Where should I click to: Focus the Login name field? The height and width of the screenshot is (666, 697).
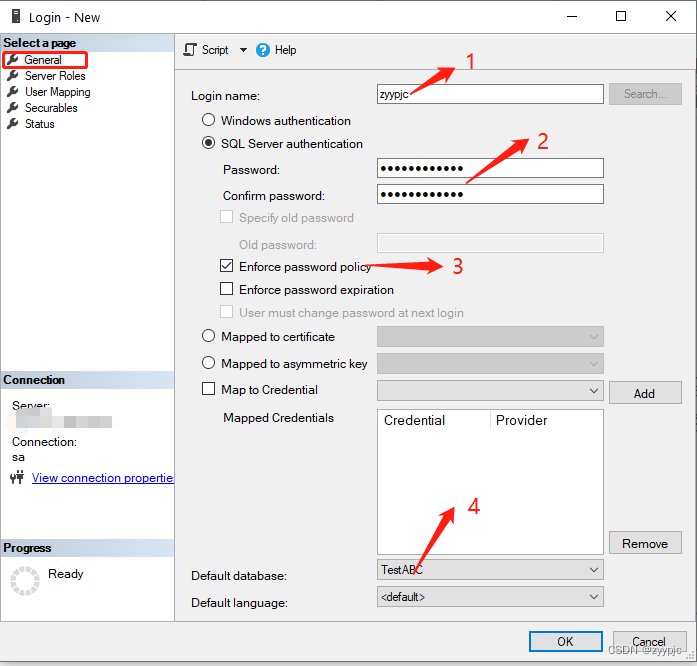[x=490, y=94]
